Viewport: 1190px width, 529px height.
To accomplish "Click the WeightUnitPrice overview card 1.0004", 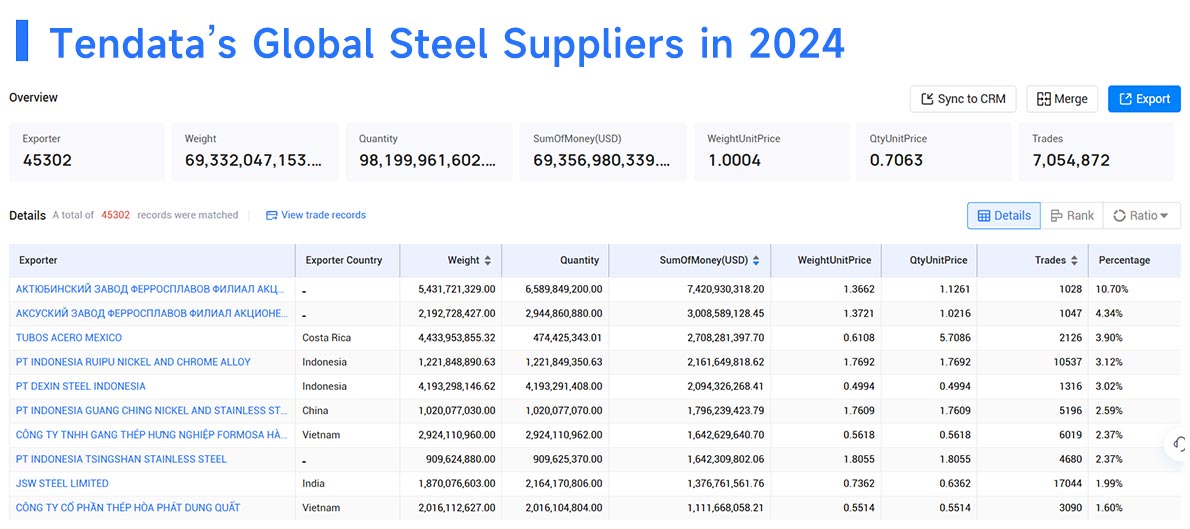I will coord(771,152).
